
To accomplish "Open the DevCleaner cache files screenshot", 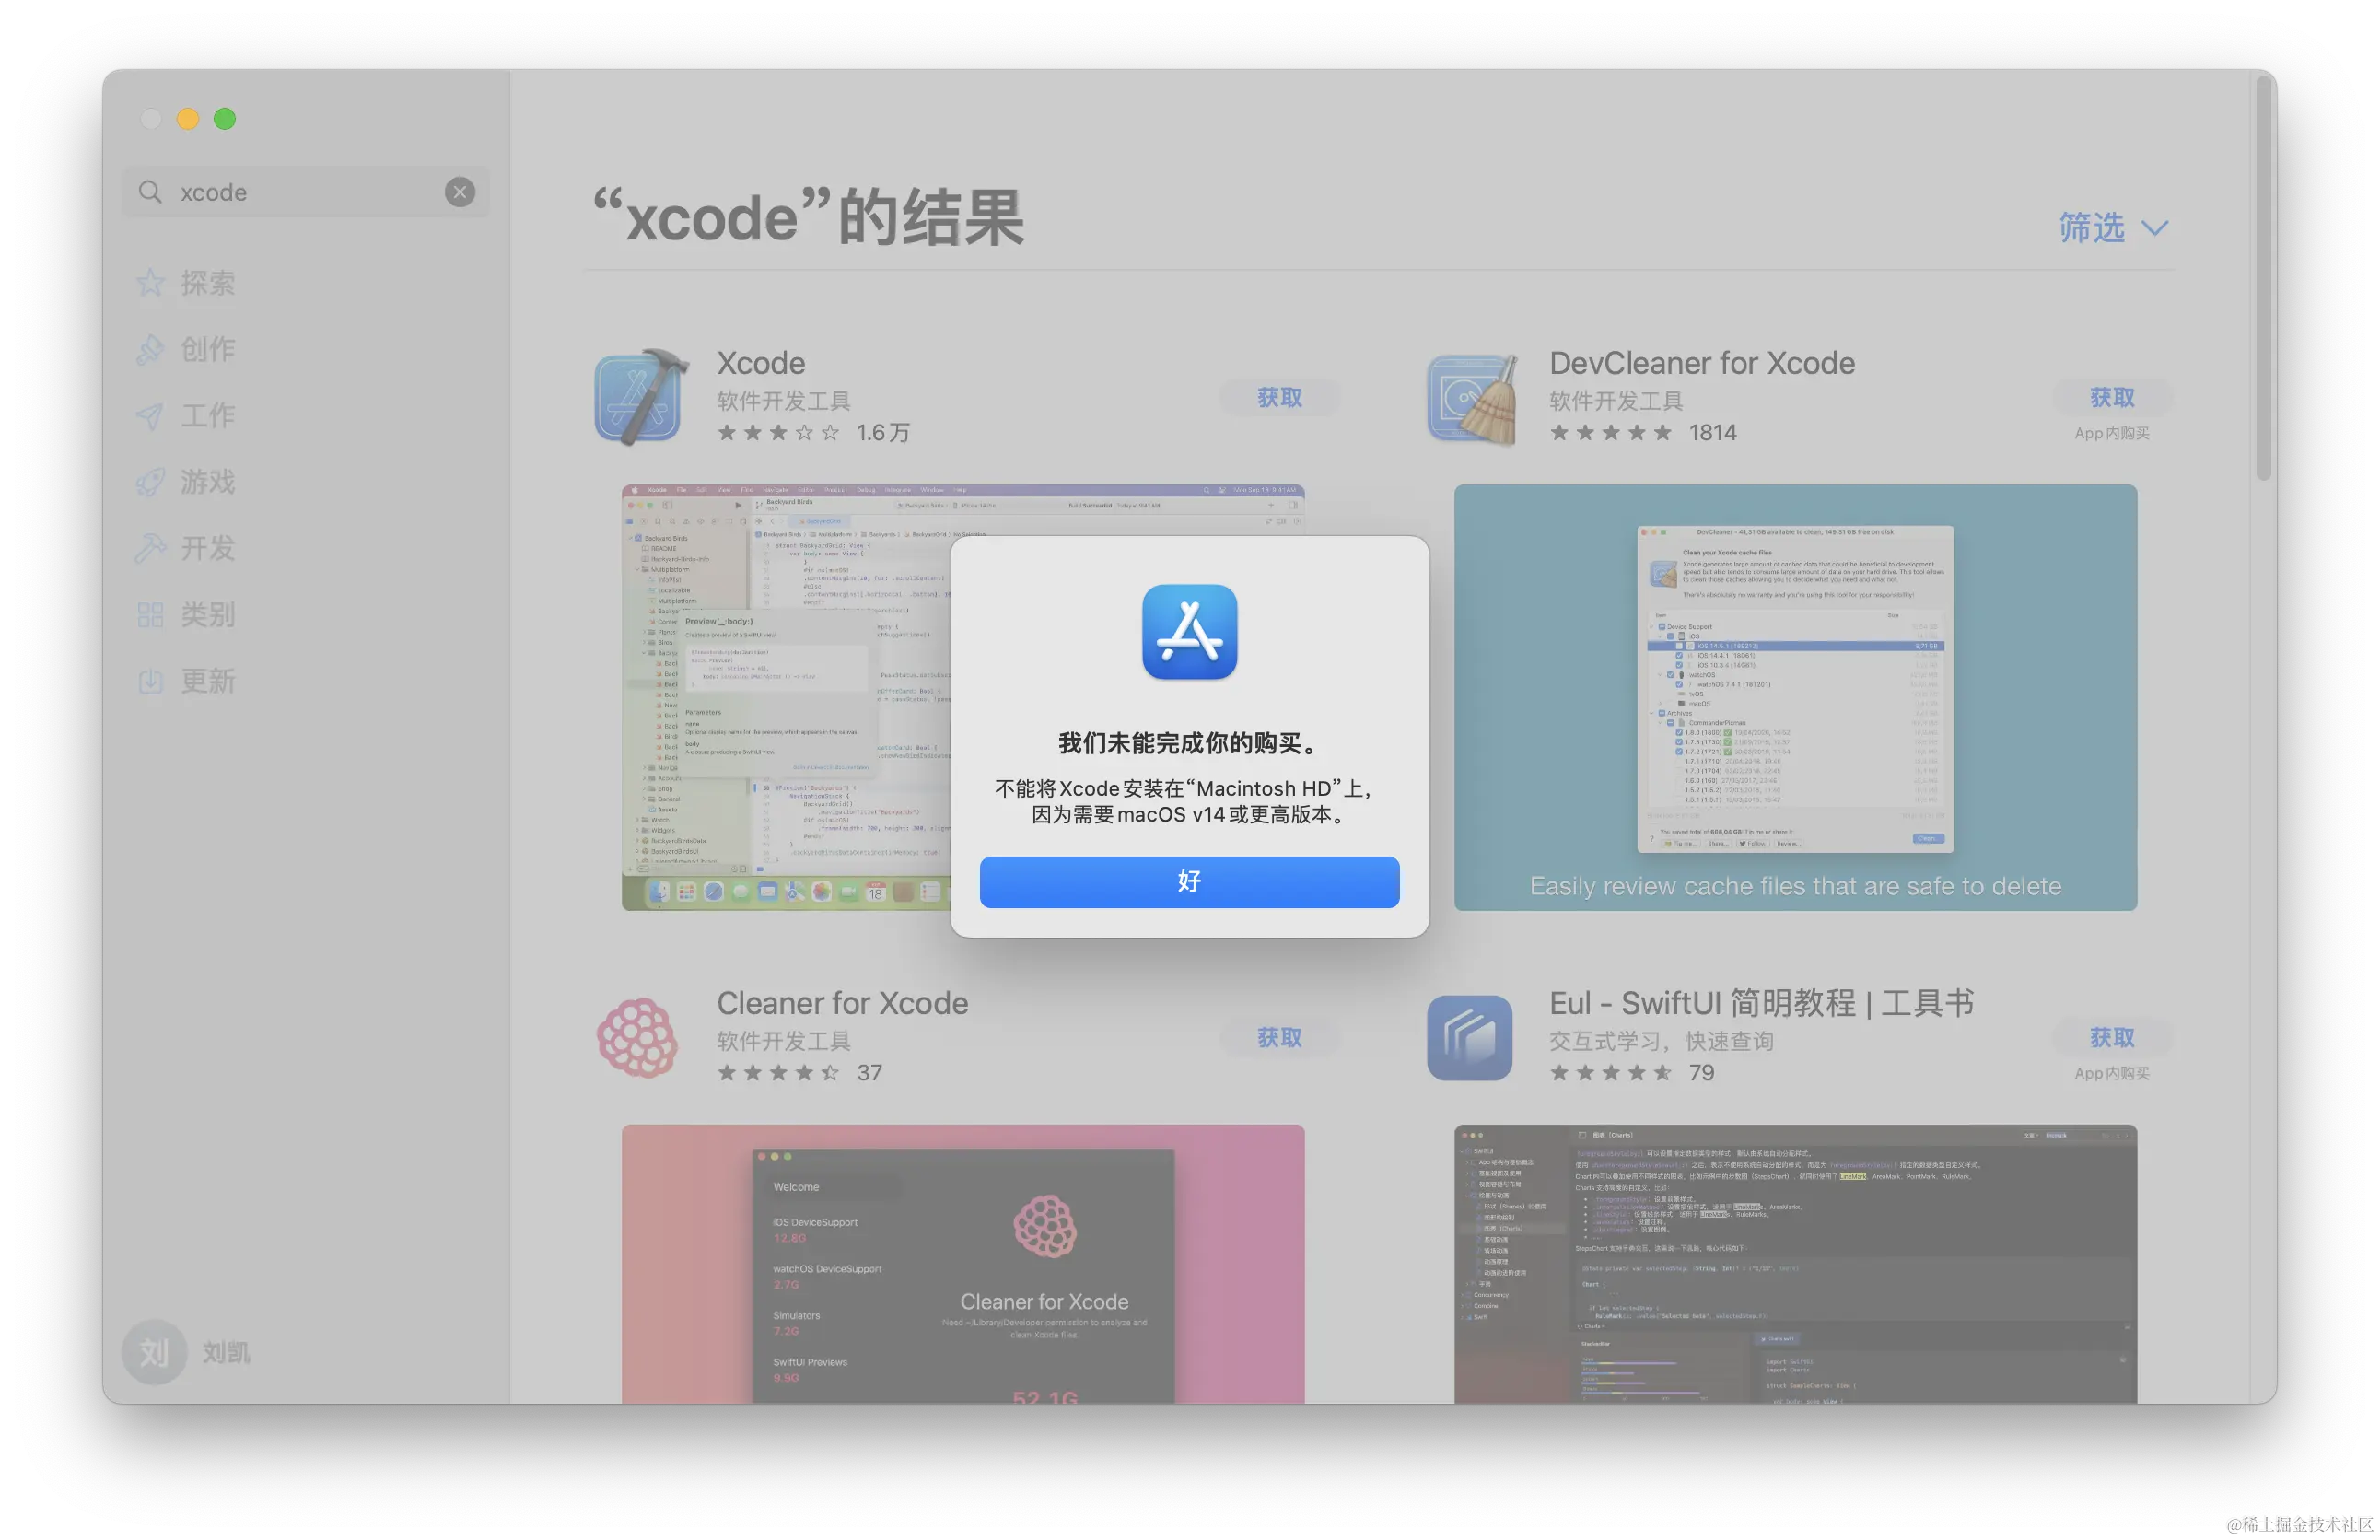I will tap(1795, 697).
